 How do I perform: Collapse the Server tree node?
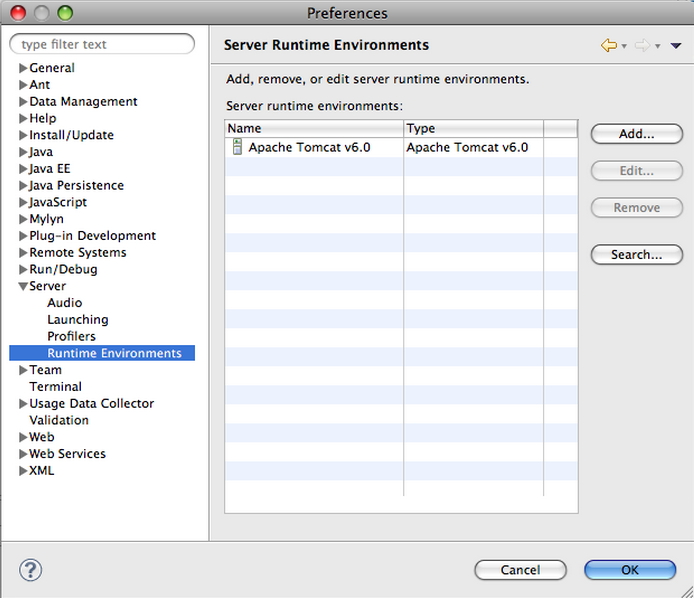[23, 286]
